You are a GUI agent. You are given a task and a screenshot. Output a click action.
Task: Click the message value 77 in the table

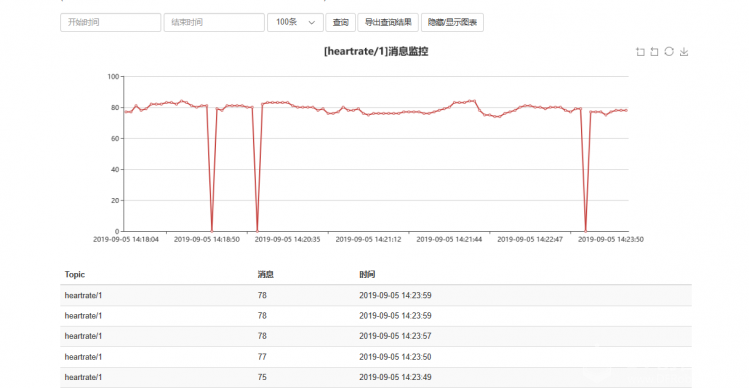(262, 357)
